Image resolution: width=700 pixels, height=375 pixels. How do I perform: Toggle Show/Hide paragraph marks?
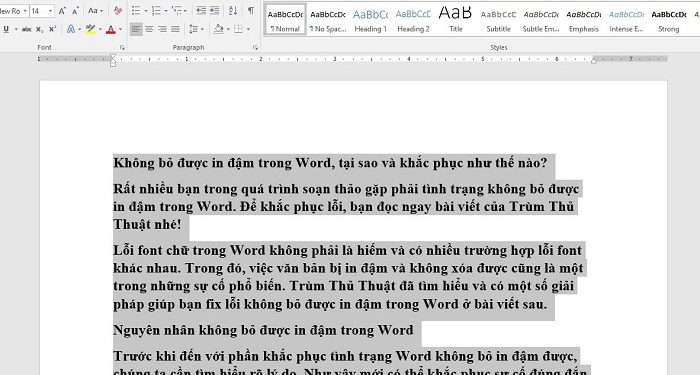[x=251, y=11]
